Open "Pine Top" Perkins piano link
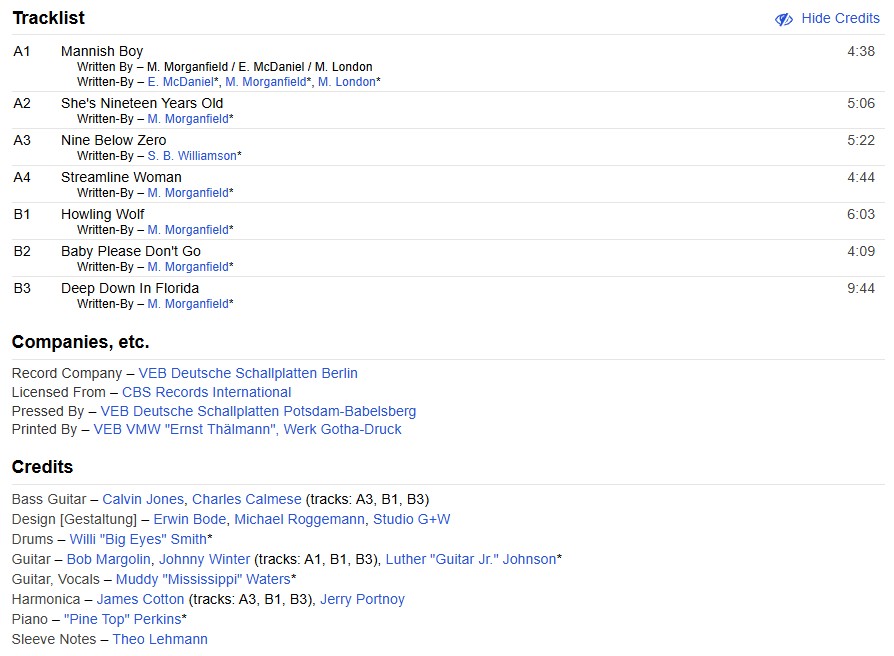The image size is (894, 656). (x=122, y=619)
